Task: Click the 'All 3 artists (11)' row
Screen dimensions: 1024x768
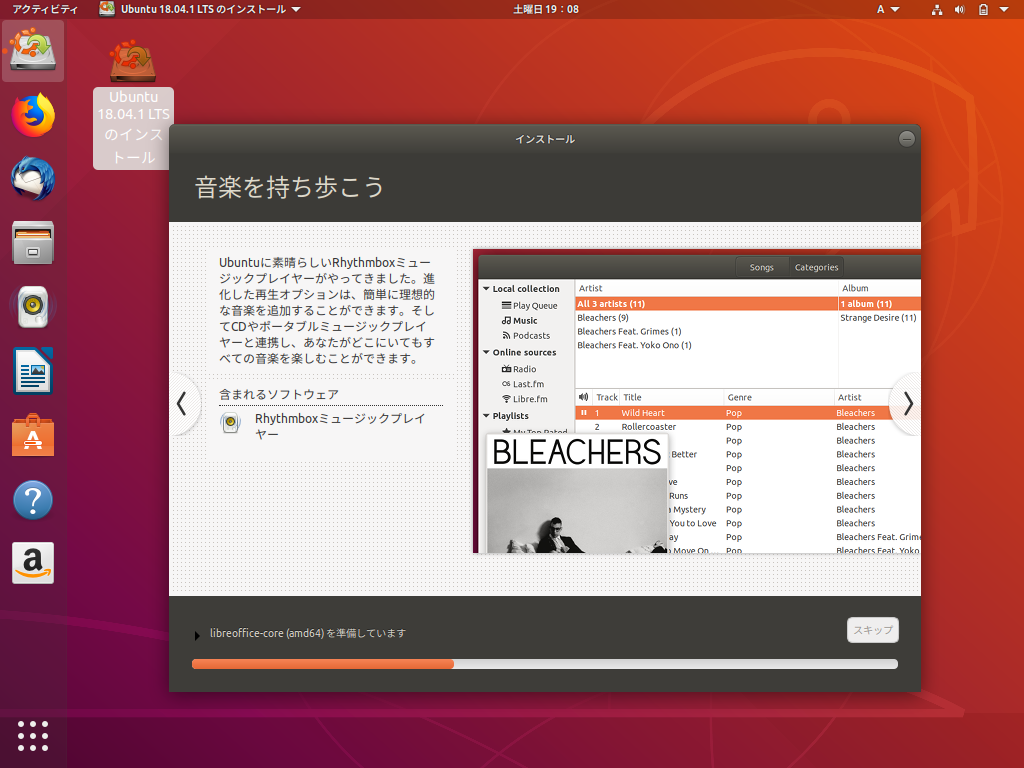Action: (x=706, y=304)
